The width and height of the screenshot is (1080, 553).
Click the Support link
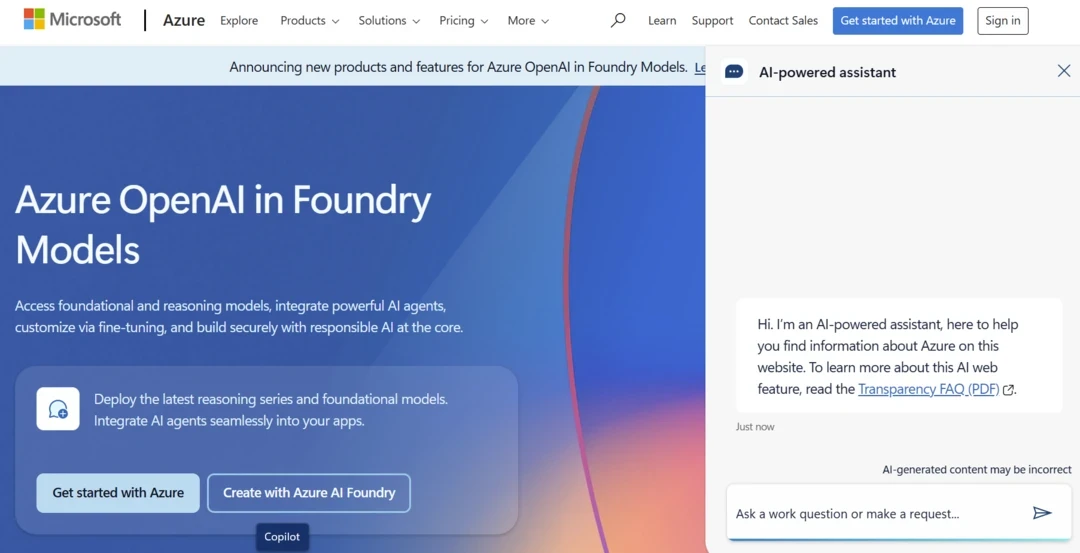712,20
